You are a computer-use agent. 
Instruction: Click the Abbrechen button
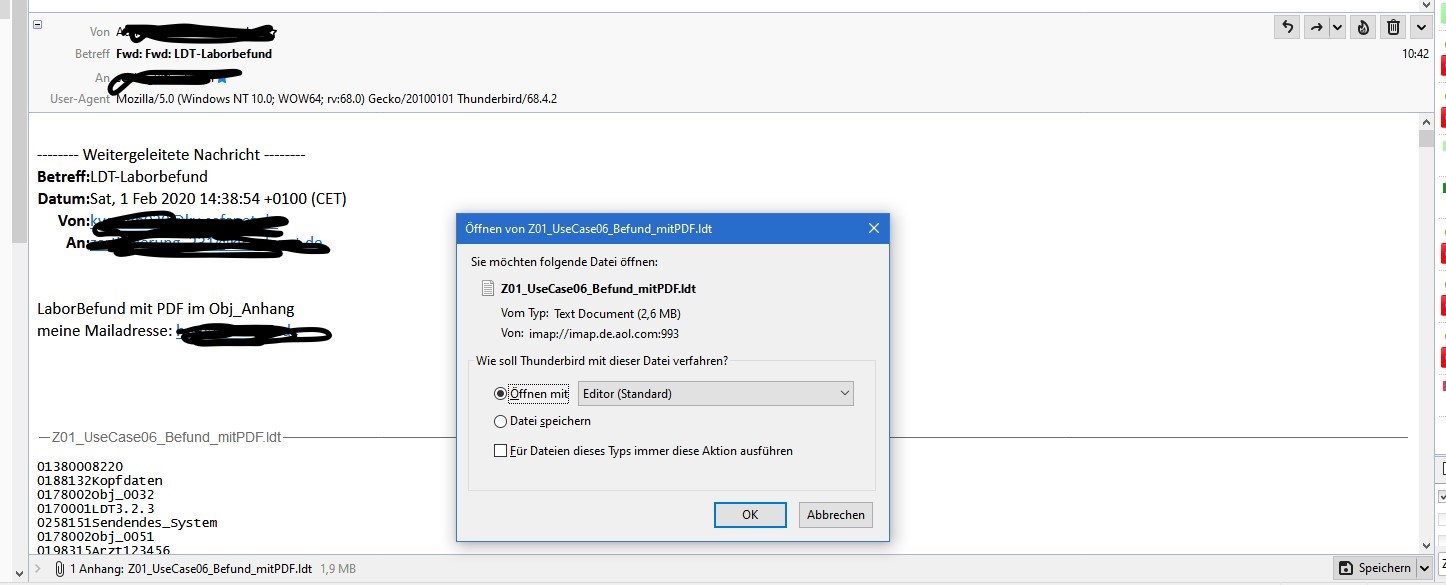pos(836,515)
